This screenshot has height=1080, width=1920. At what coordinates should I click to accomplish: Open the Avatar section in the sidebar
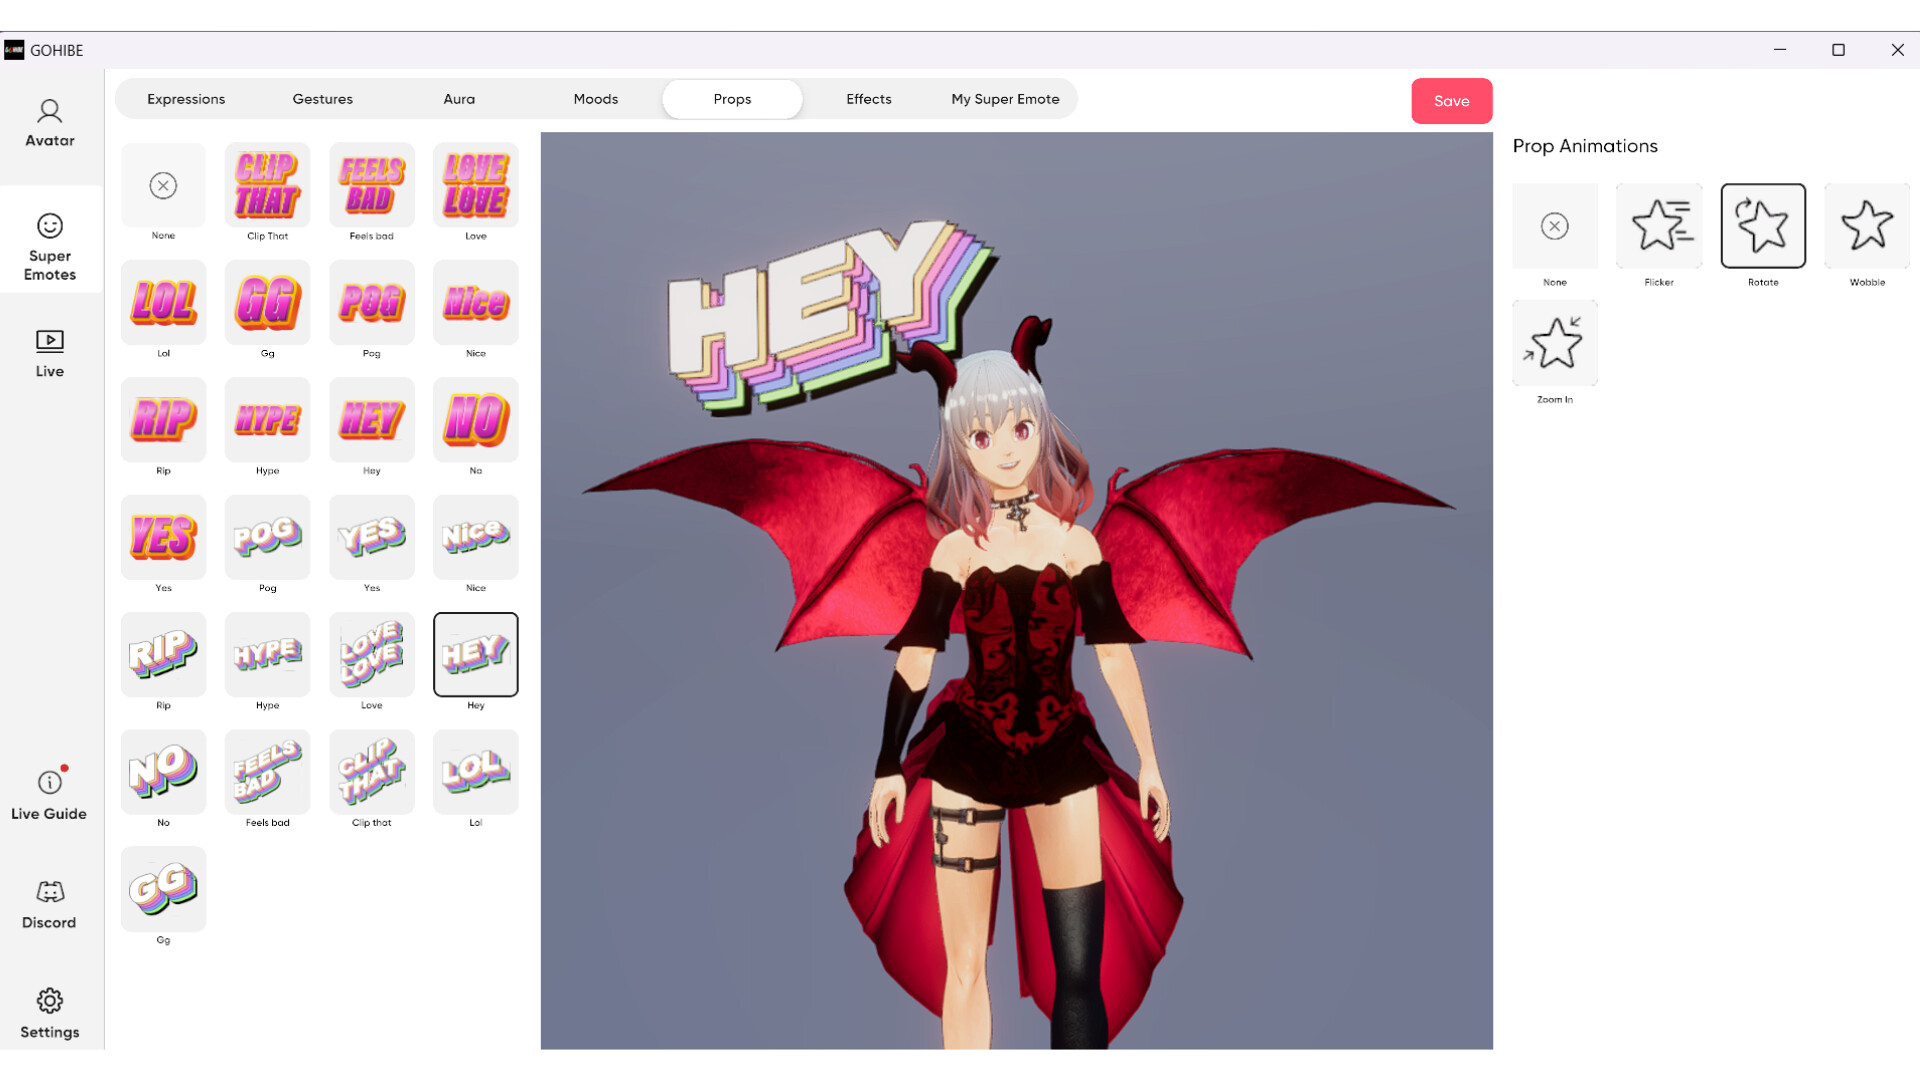pos(48,123)
